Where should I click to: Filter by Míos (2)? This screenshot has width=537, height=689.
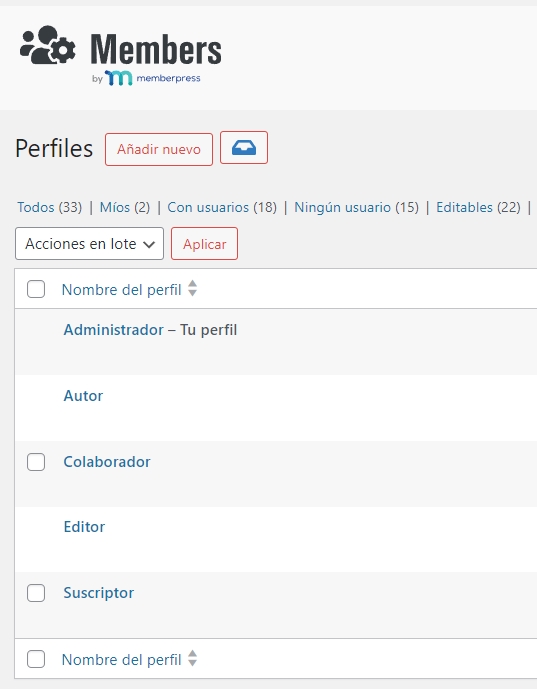[125, 207]
